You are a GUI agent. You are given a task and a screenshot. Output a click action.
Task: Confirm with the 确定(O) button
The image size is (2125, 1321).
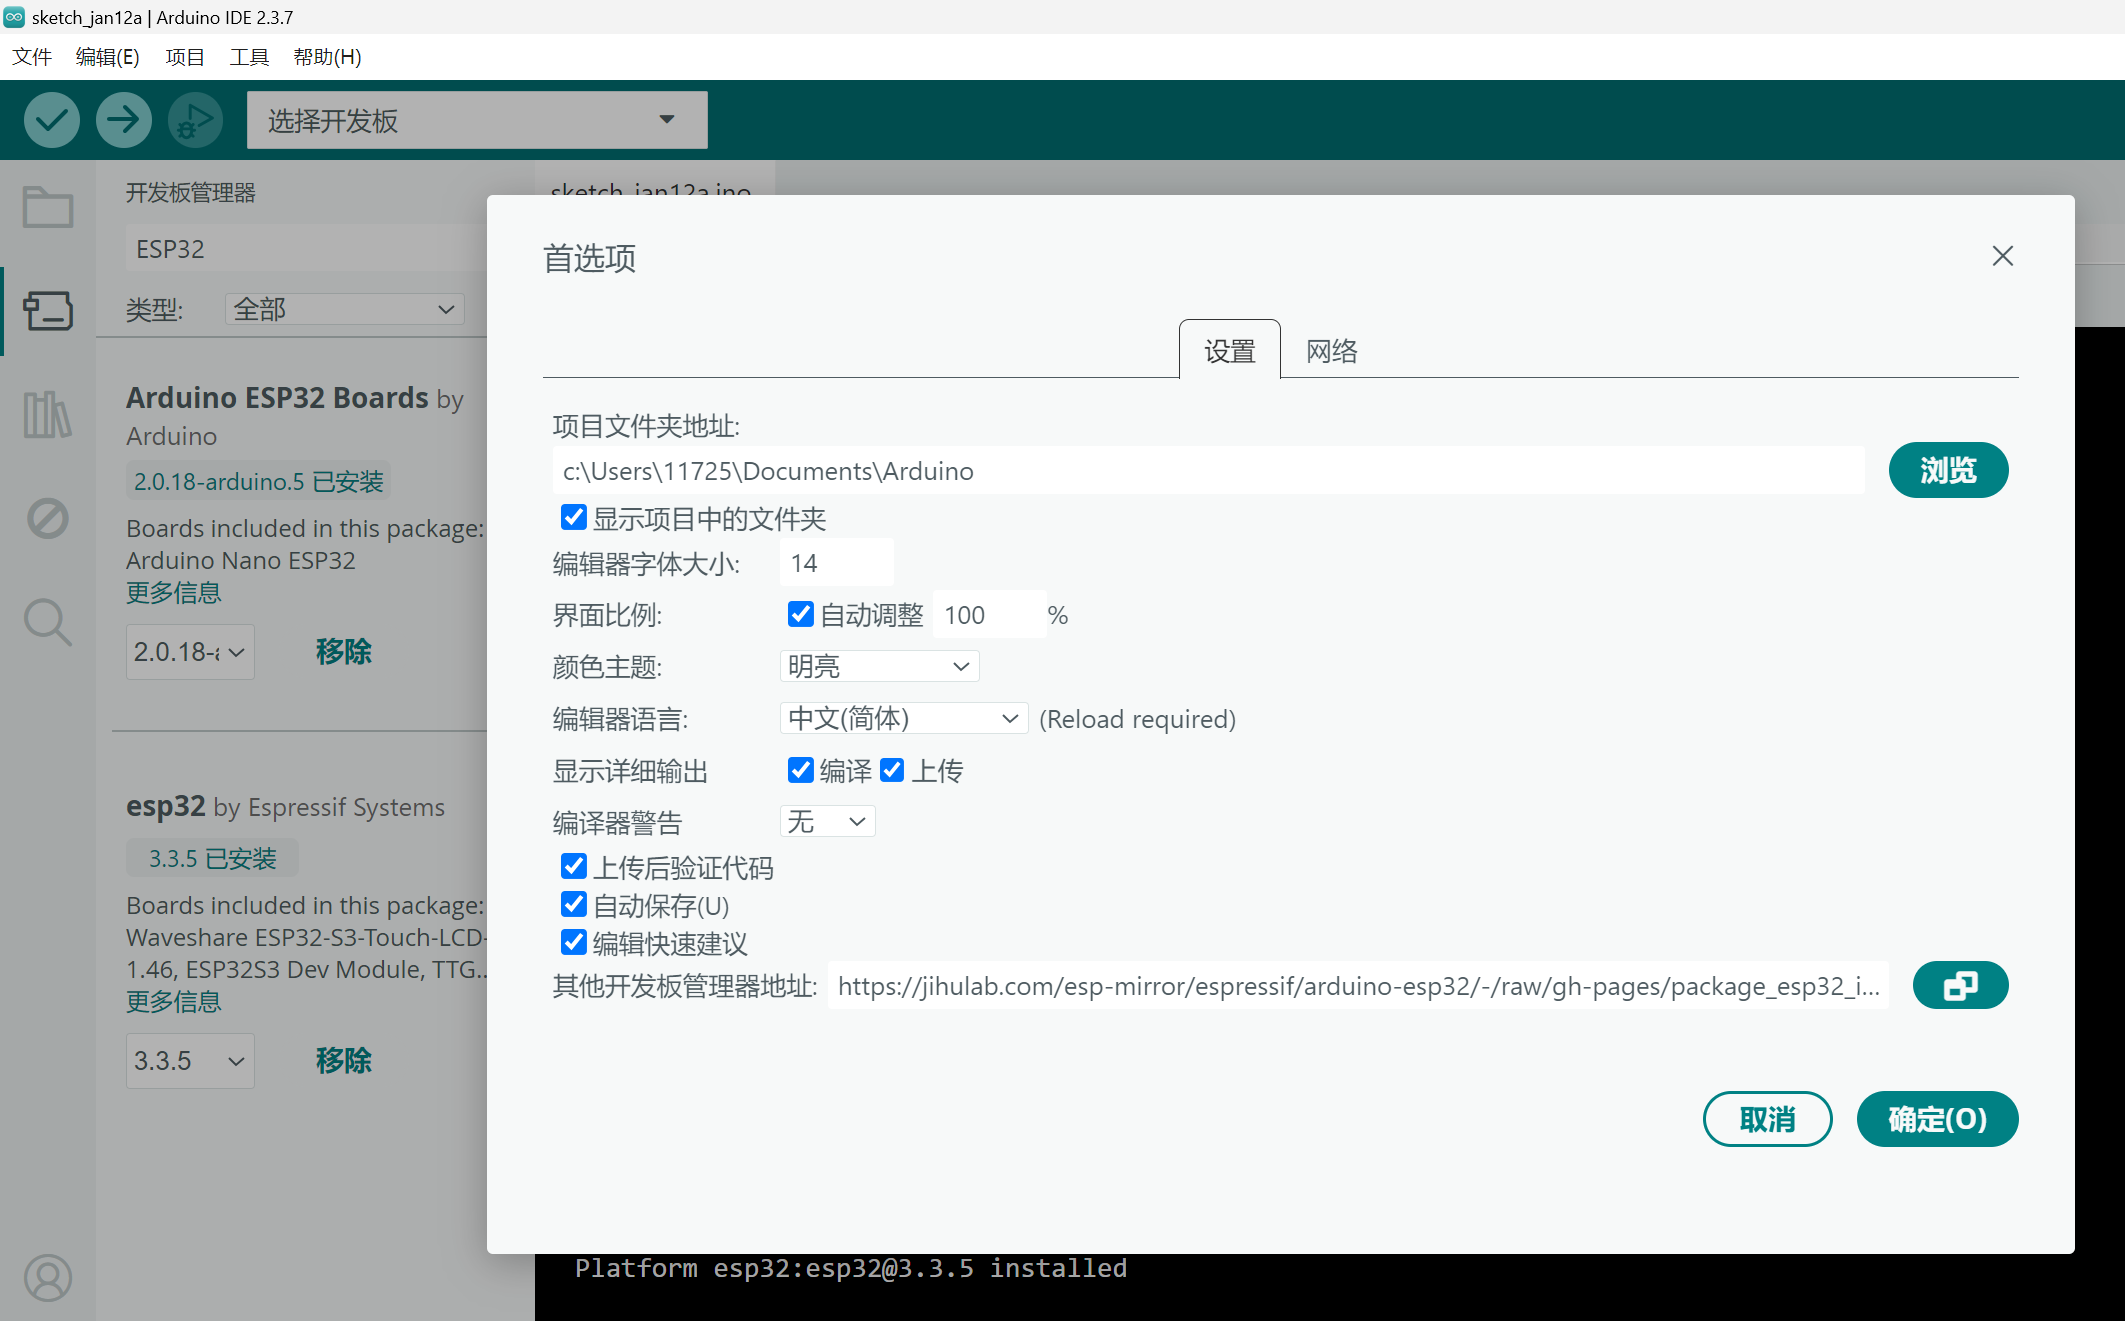coord(1937,1119)
